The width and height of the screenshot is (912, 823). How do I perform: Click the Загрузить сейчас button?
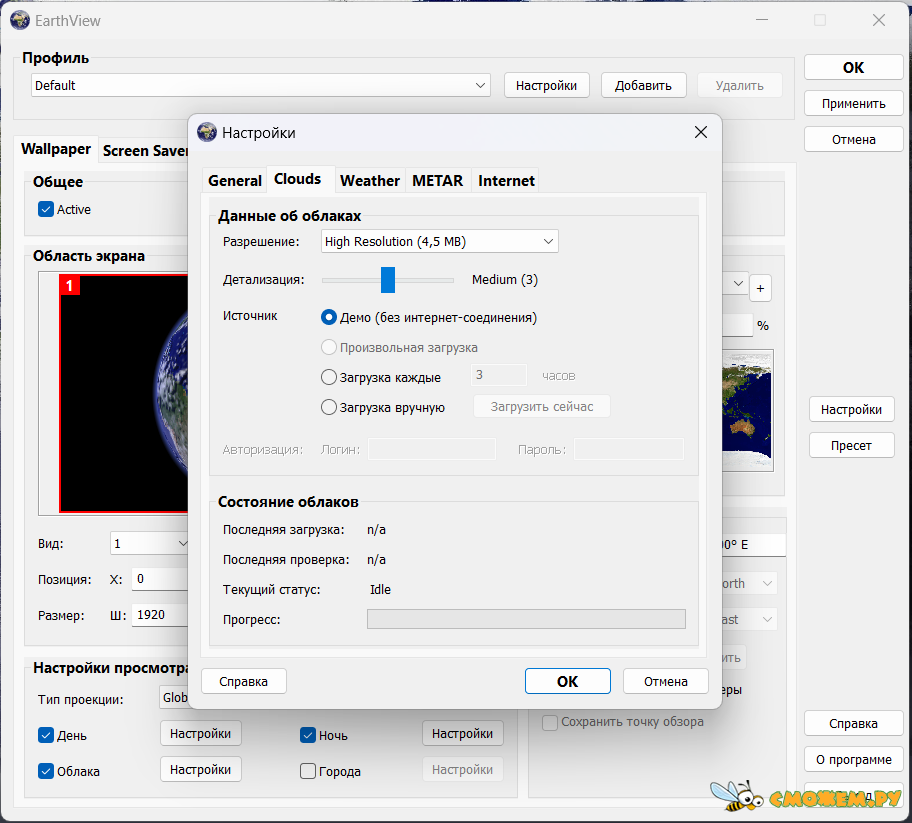pyautogui.click(x=542, y=407)
